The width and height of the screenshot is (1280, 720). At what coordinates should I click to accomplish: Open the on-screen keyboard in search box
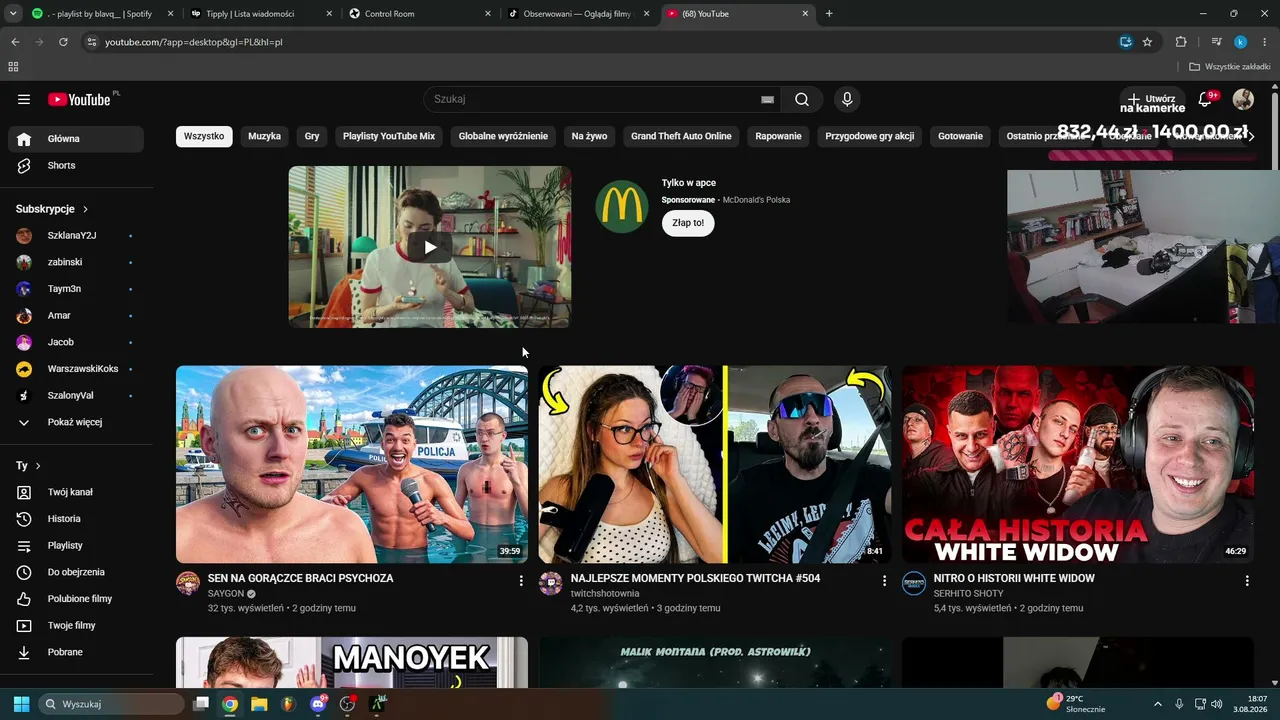tap(767, 99)
